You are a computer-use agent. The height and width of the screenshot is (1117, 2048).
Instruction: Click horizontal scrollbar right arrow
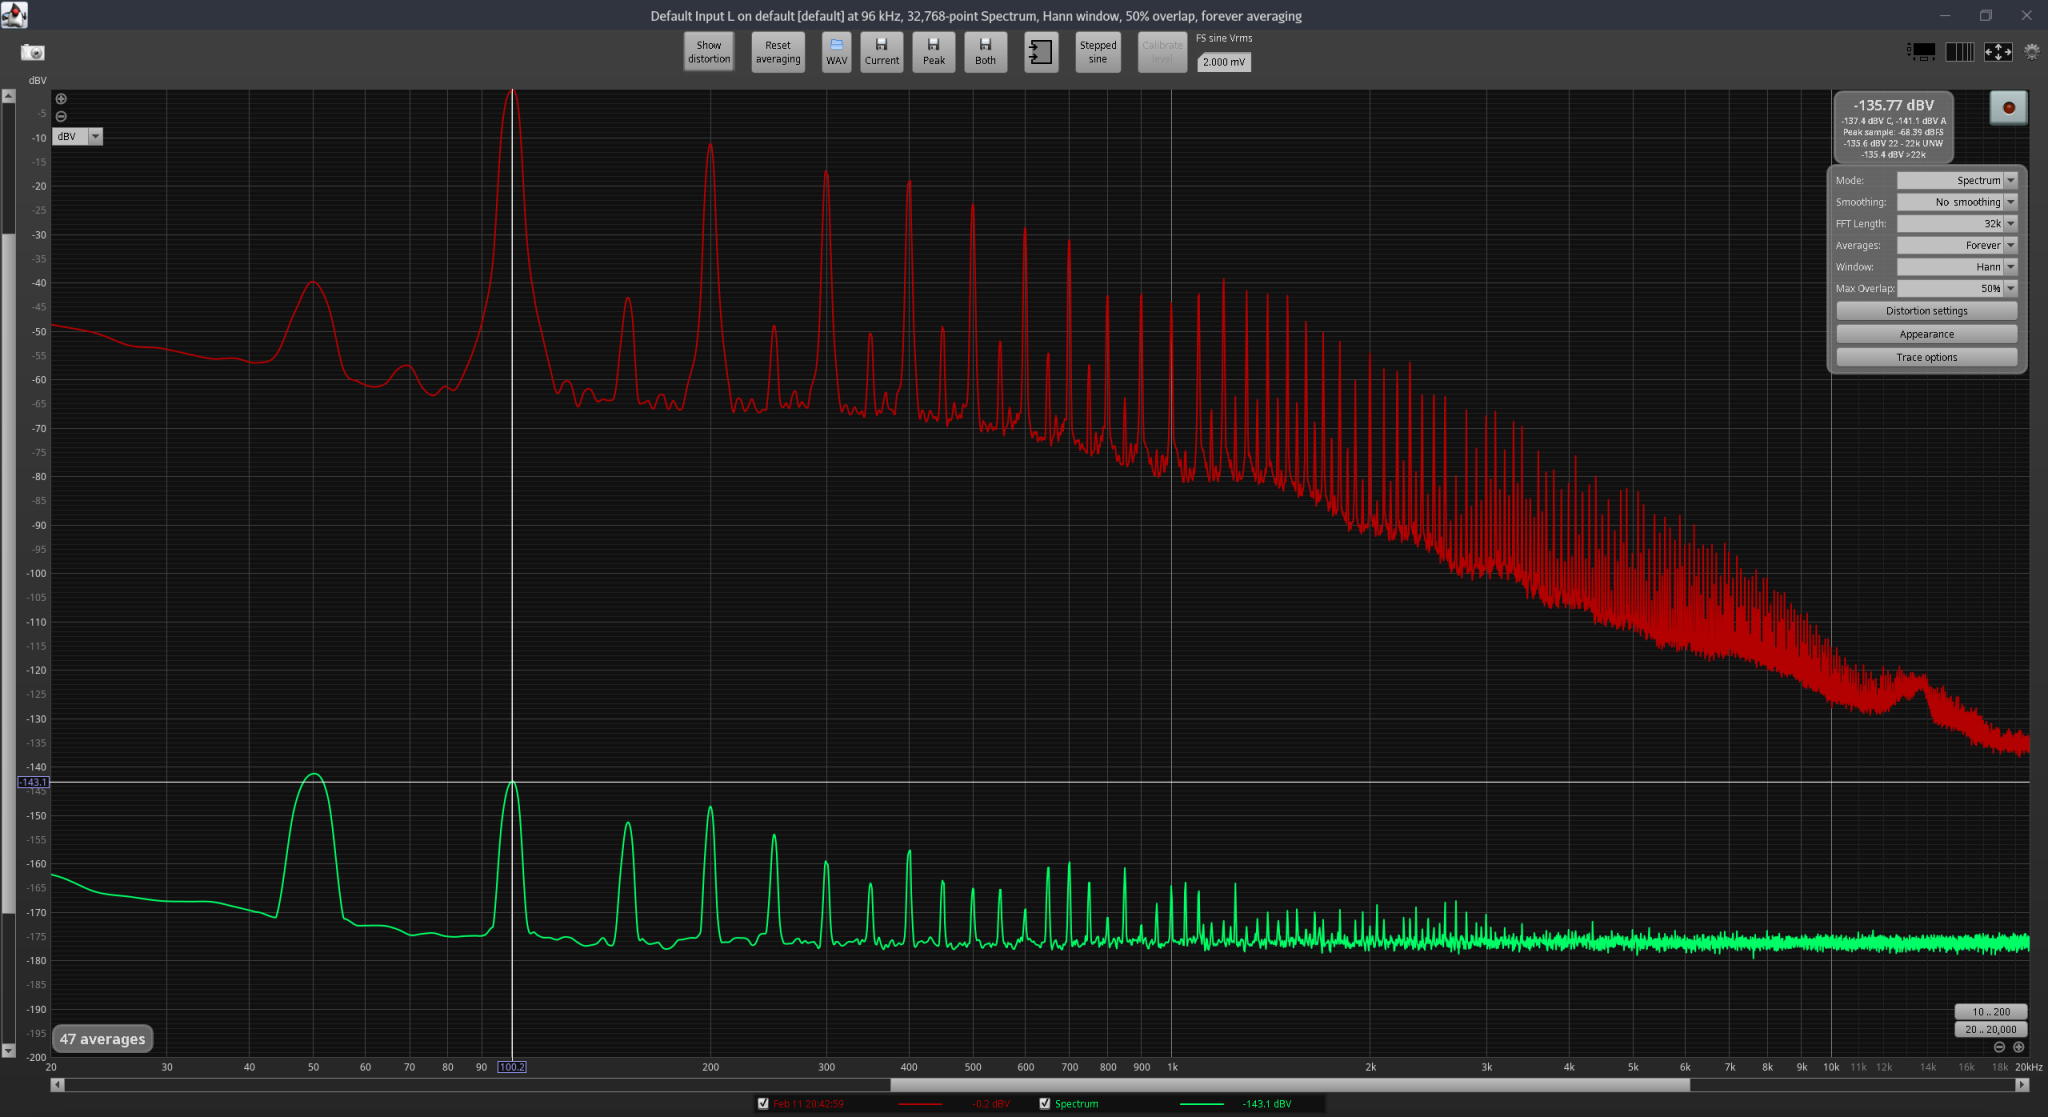pos(2022,1085)
